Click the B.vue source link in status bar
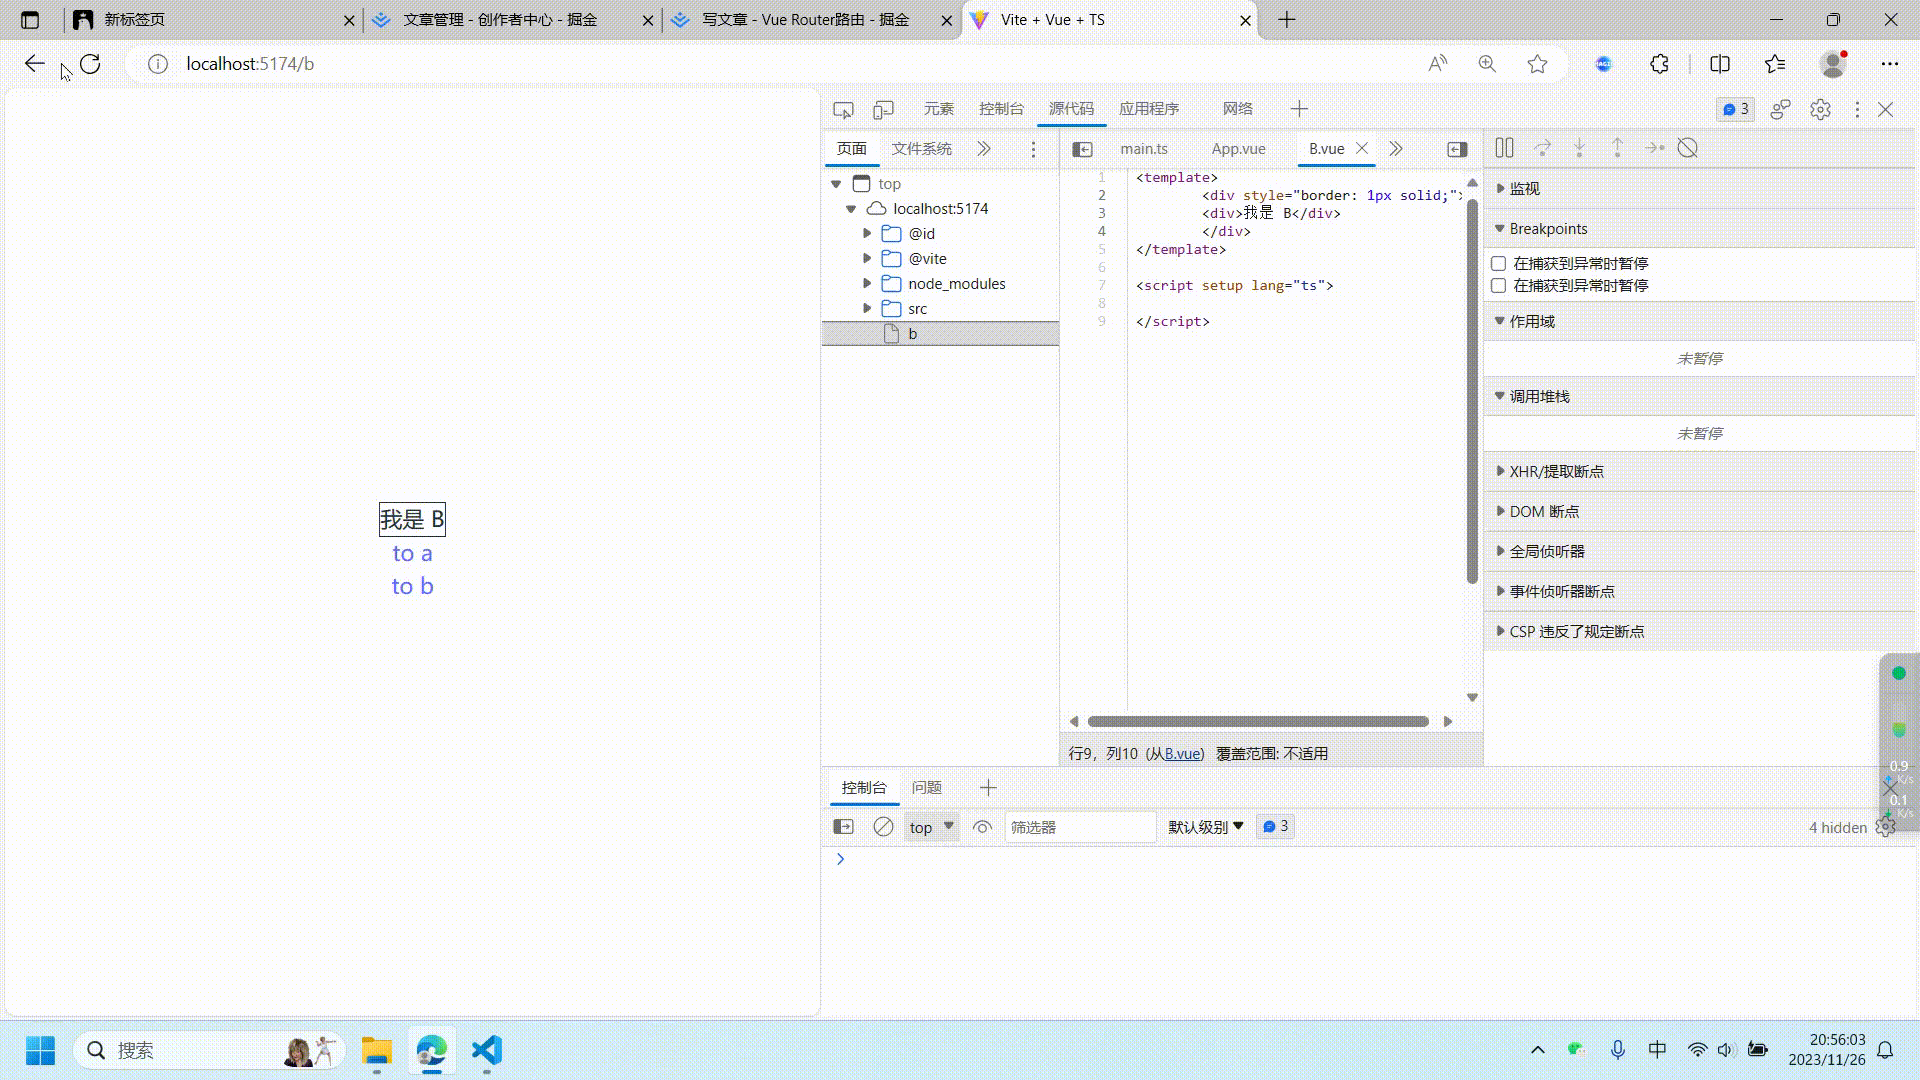1920x1080 pixels. (x=1181, y=754)
